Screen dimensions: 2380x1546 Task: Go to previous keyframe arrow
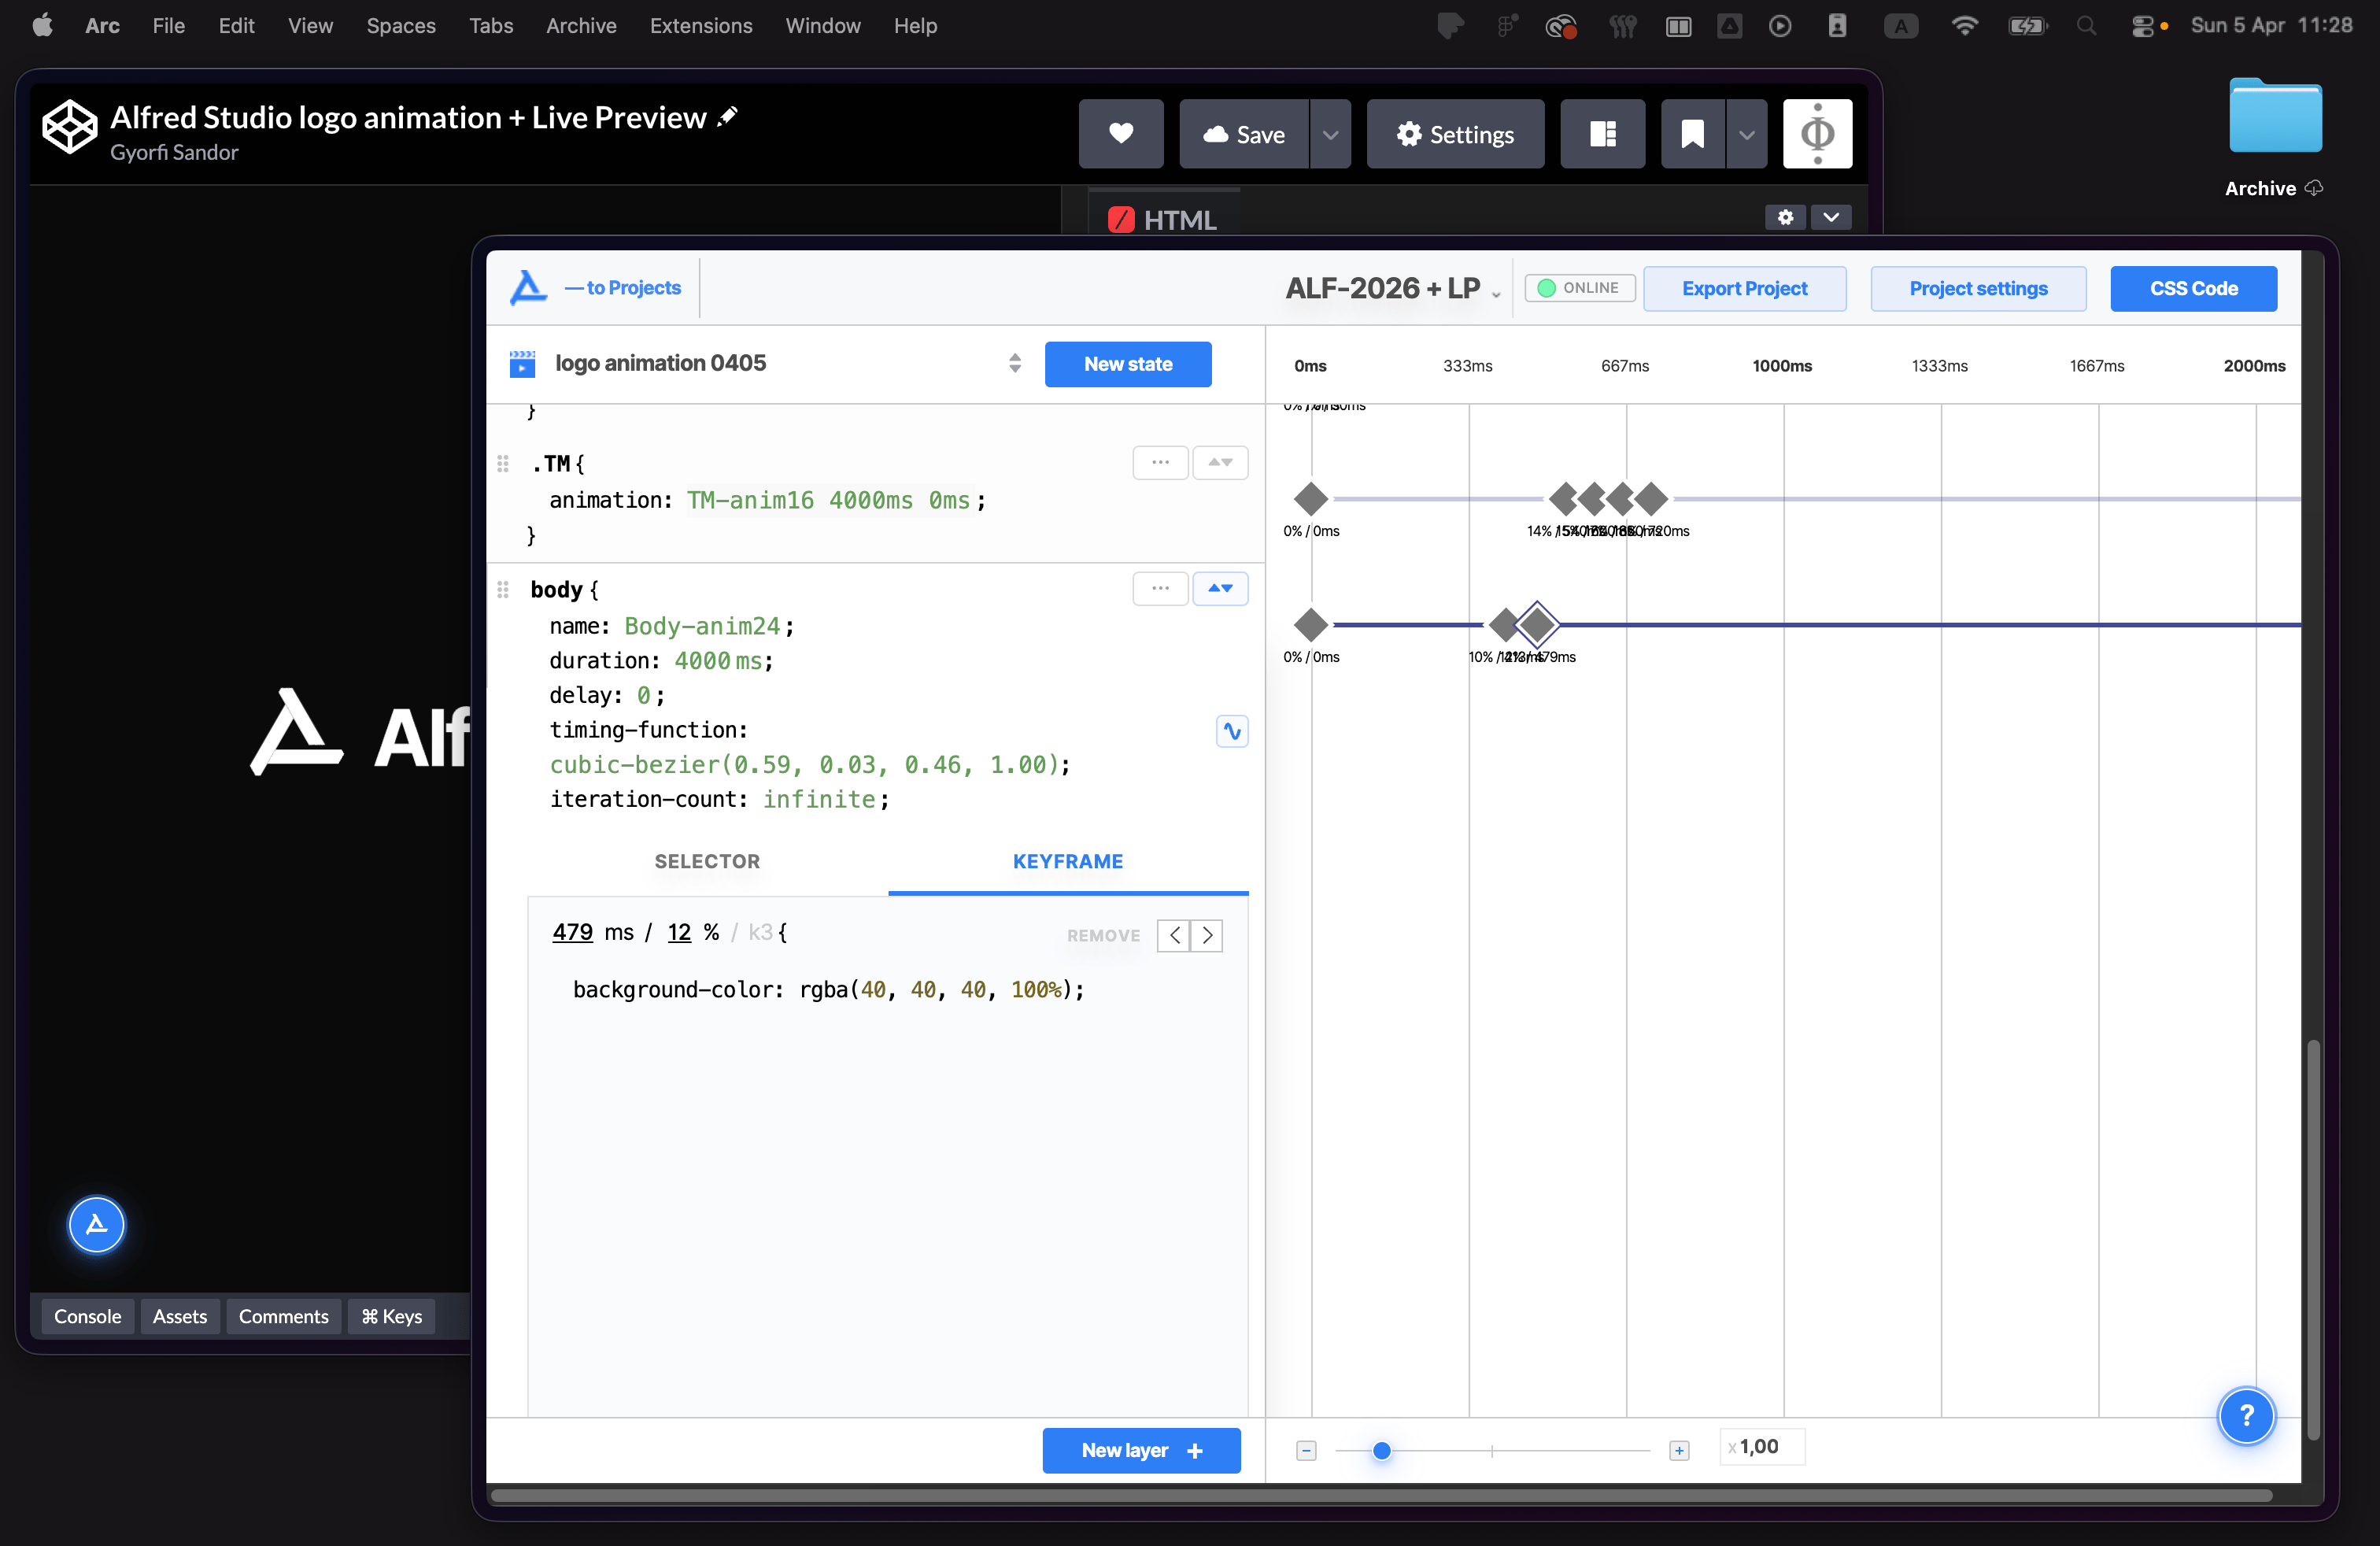1174,935
